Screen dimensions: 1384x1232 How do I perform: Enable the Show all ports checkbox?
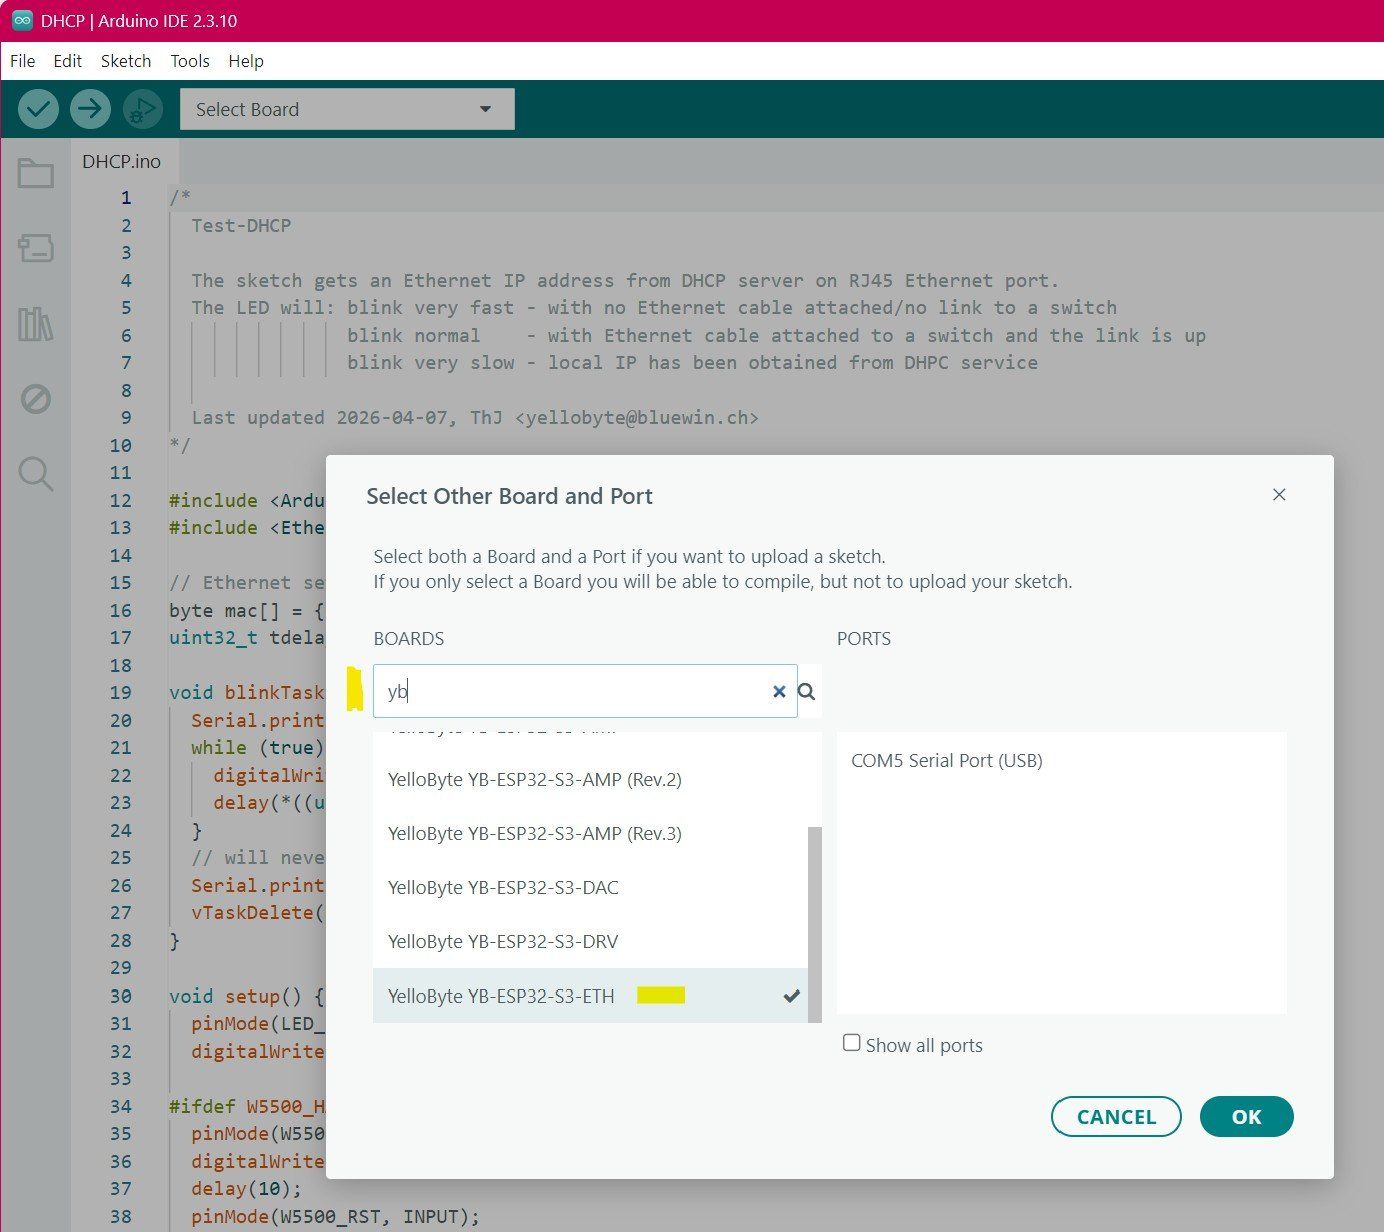[x=852, y=1043]
